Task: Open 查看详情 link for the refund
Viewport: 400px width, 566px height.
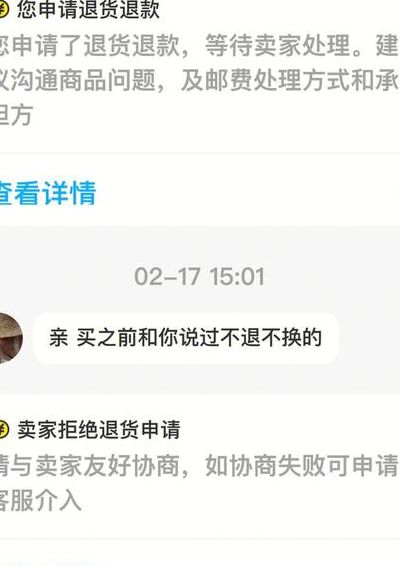Action: tap(48, 193)
